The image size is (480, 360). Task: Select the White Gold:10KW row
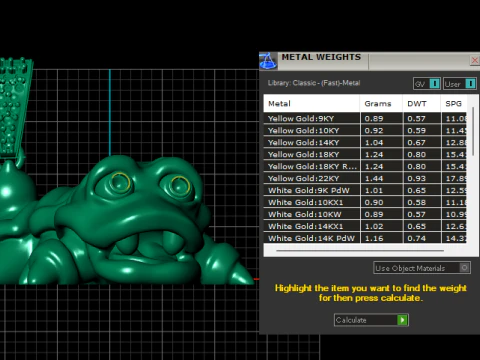pos(365,215)
